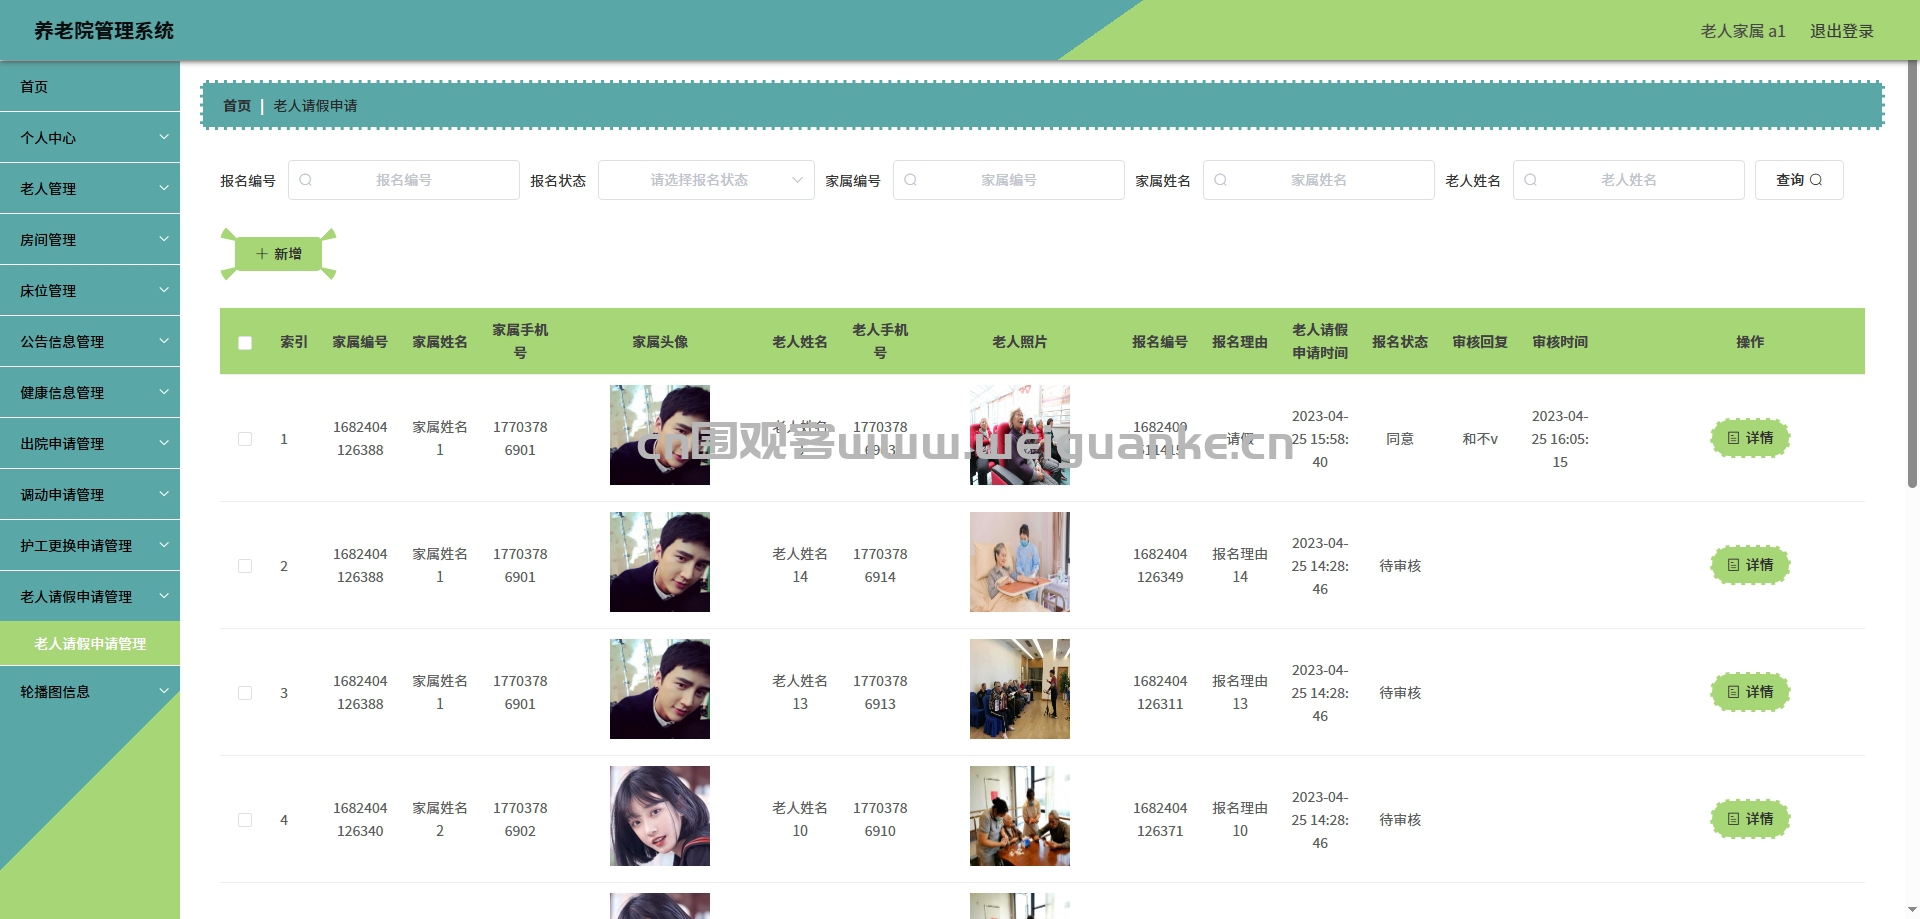Click 待审核 status in row 2
1920x919 pixels.
pyautogui.click(x=1400, y=566)
